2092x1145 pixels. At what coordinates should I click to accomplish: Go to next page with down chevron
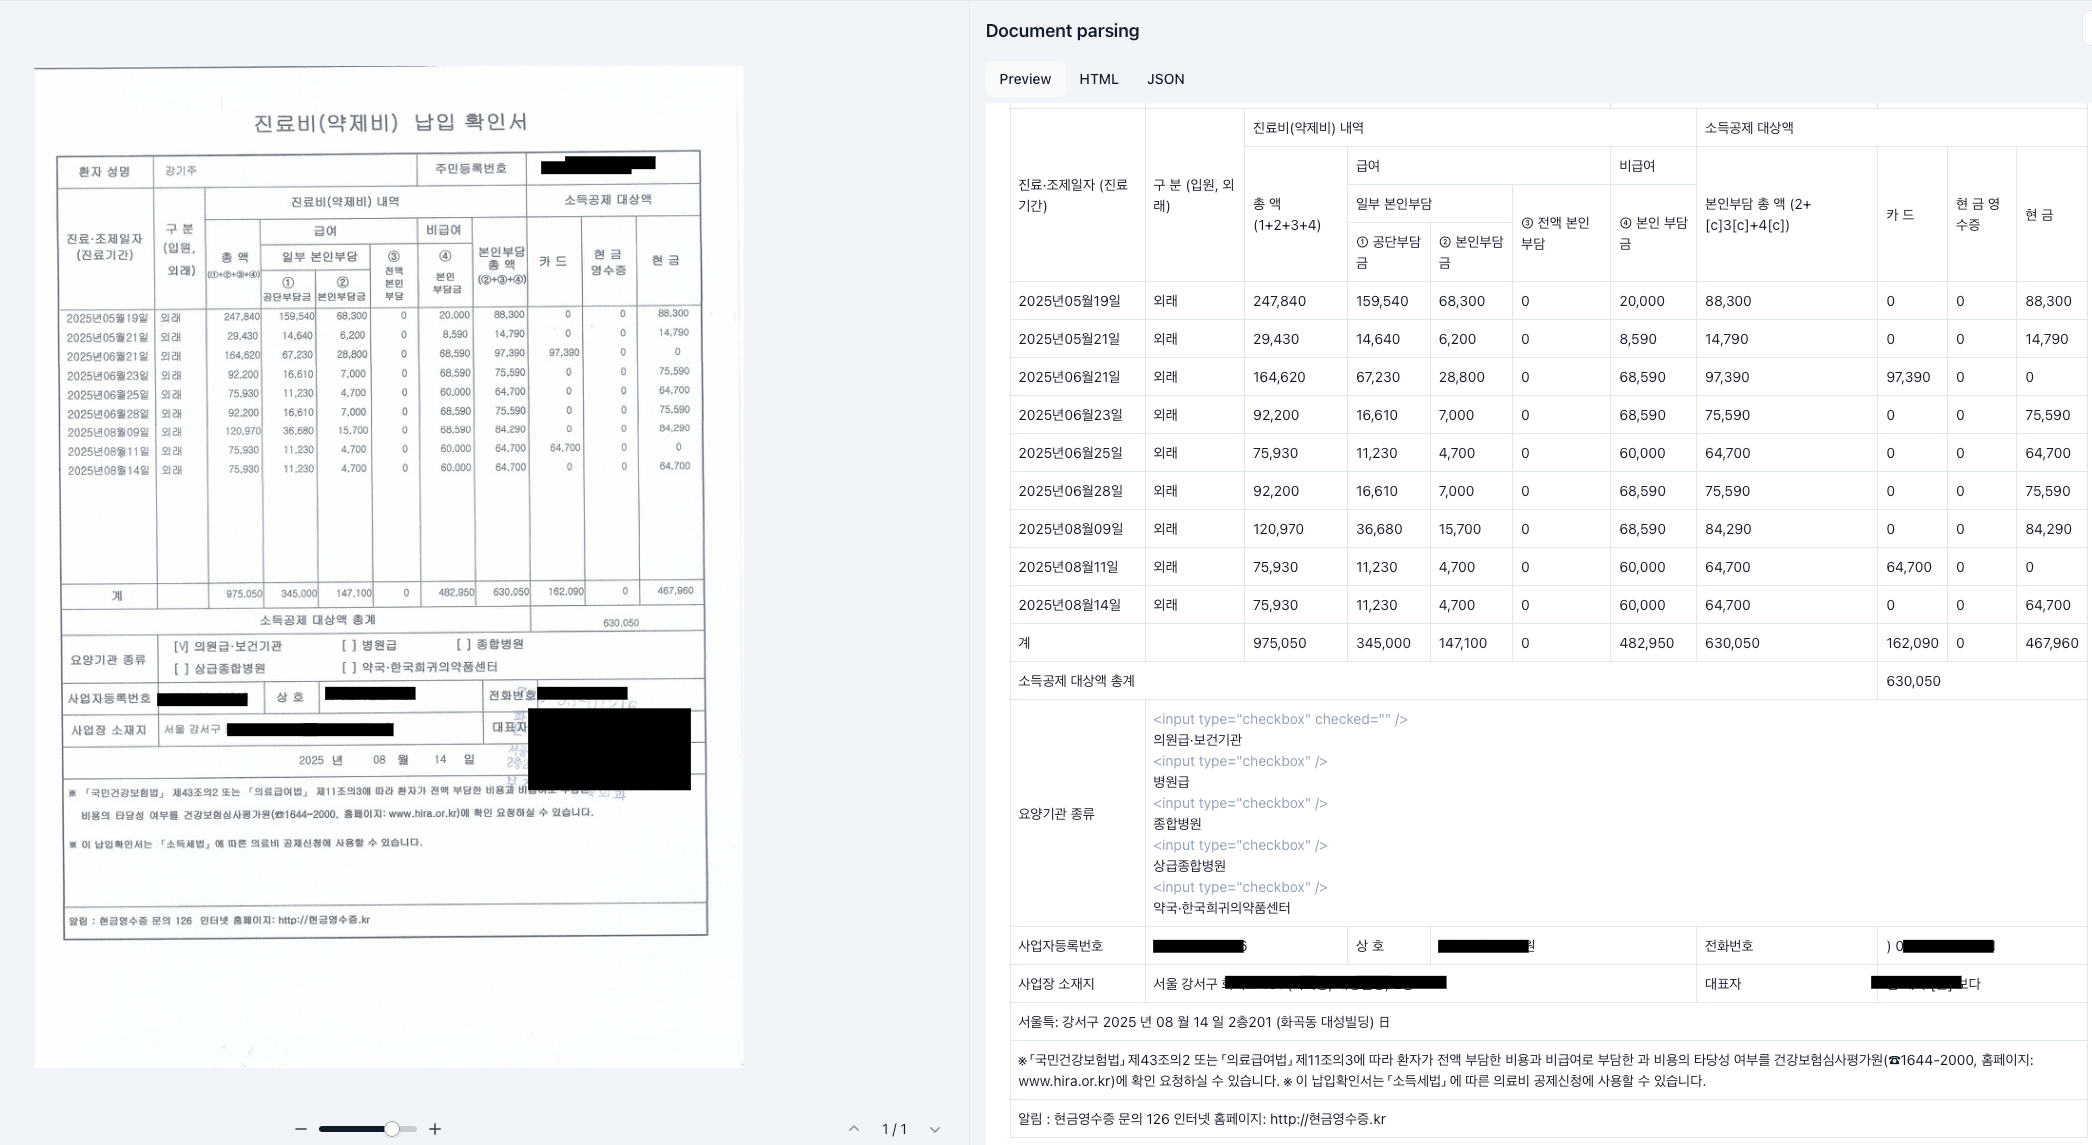935,1129
